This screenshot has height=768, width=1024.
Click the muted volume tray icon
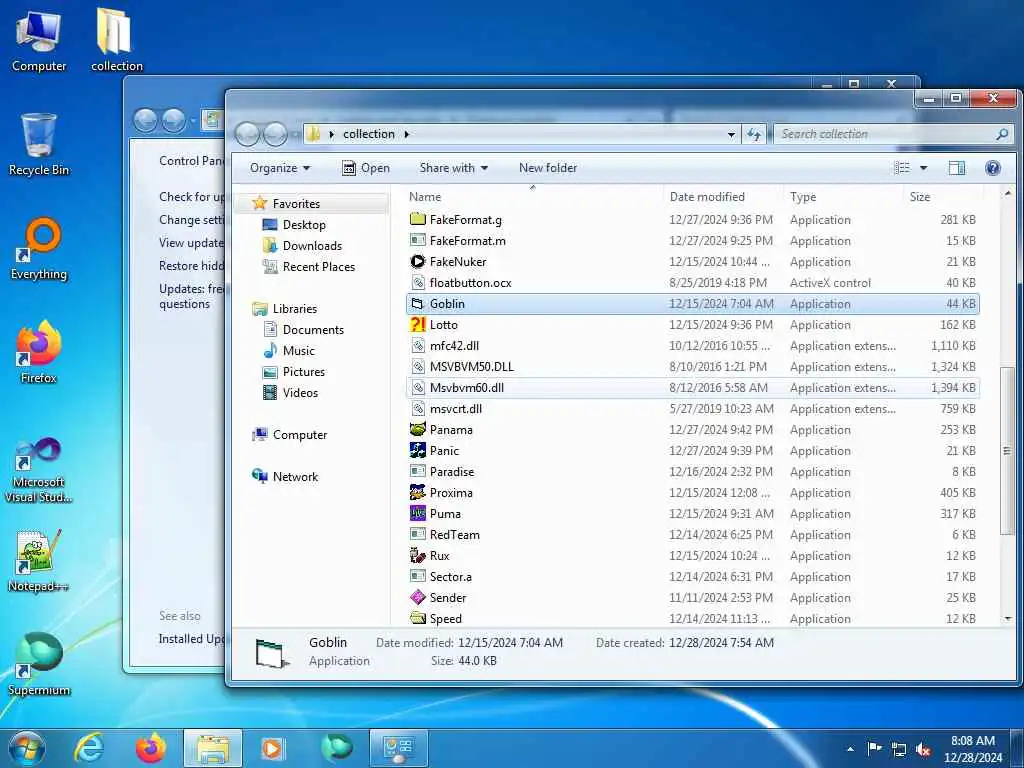(x=923, y=749)
